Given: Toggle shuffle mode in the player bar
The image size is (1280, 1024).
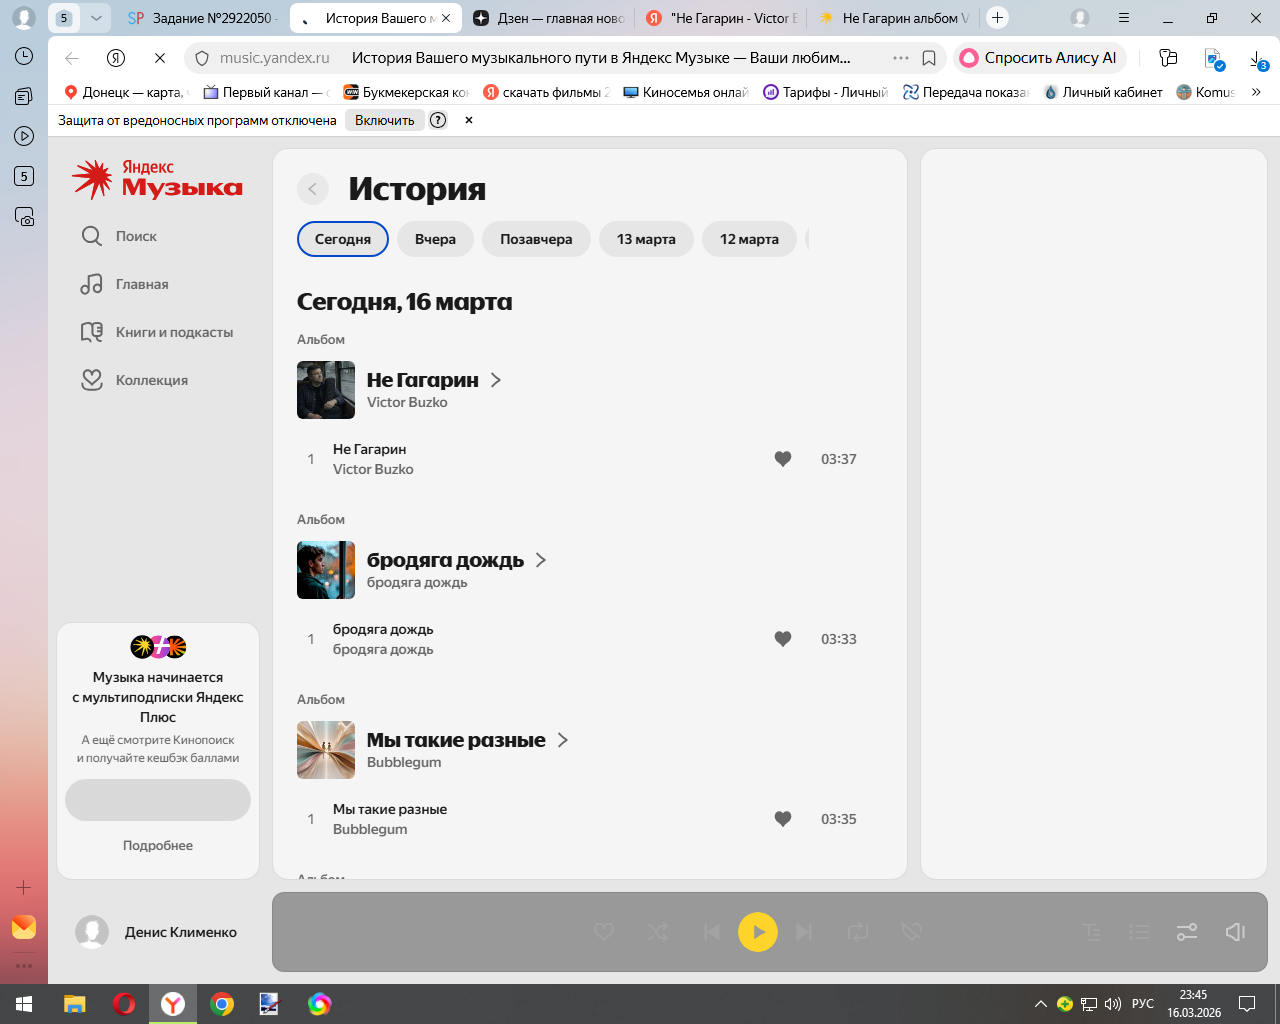Looking at the screenshot, I should point(658,932).
